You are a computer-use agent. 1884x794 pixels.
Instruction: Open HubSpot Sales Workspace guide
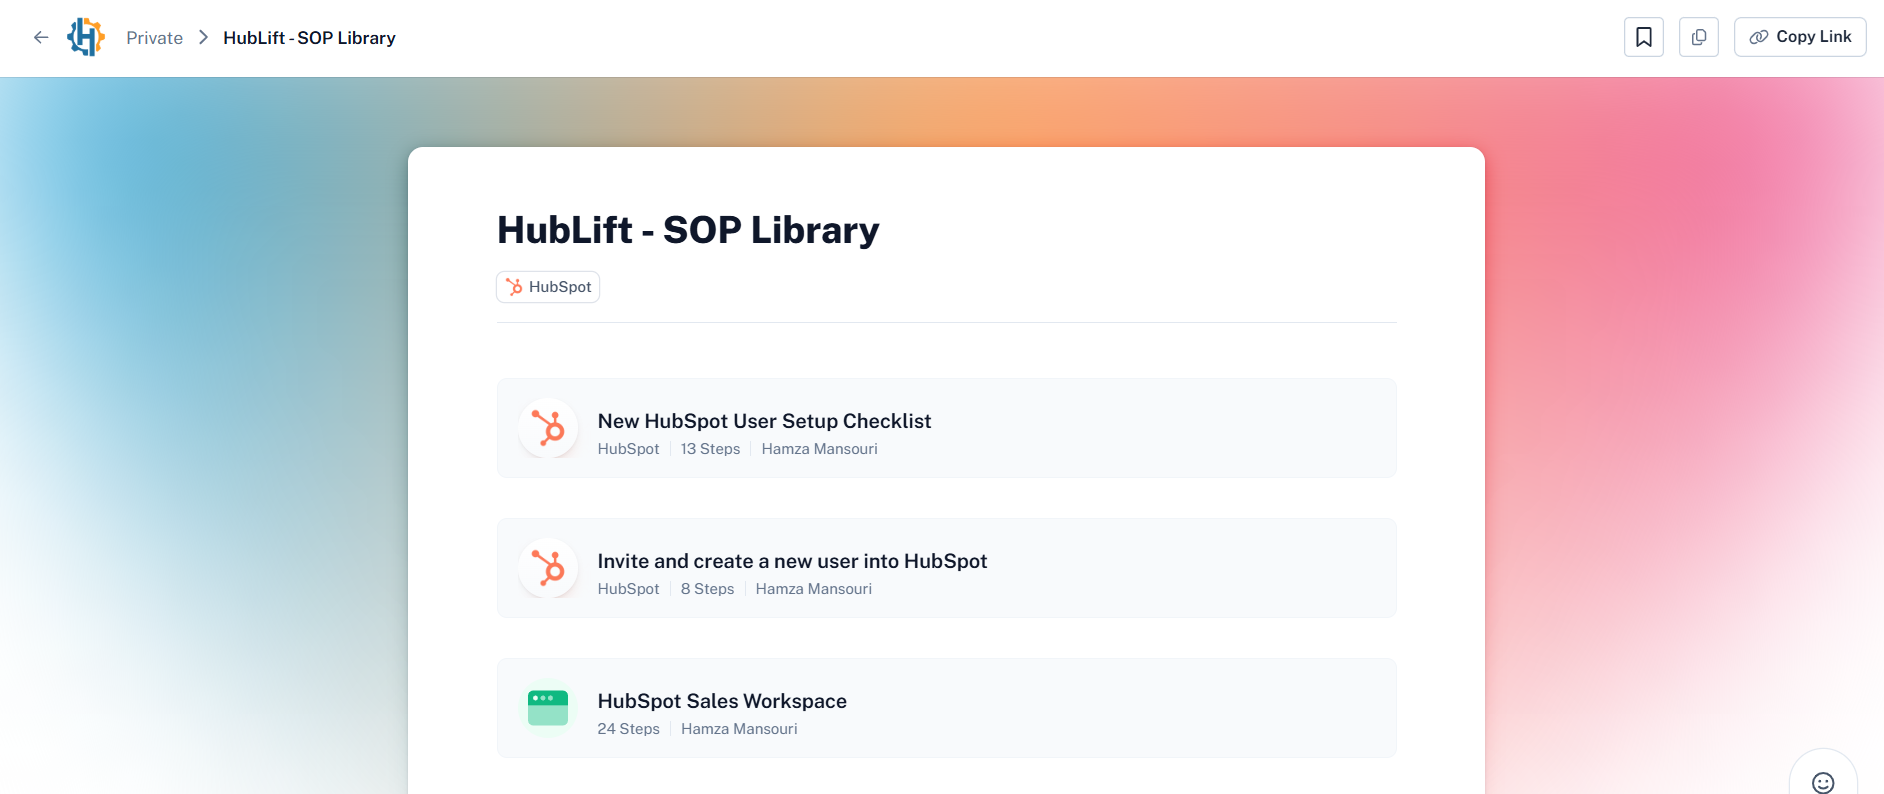pyautogui.click(x=946, y=708)
